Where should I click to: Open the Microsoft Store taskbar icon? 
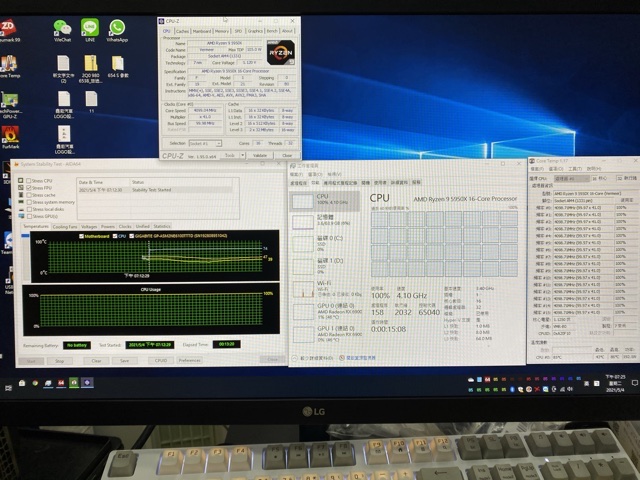pos(22,383)
